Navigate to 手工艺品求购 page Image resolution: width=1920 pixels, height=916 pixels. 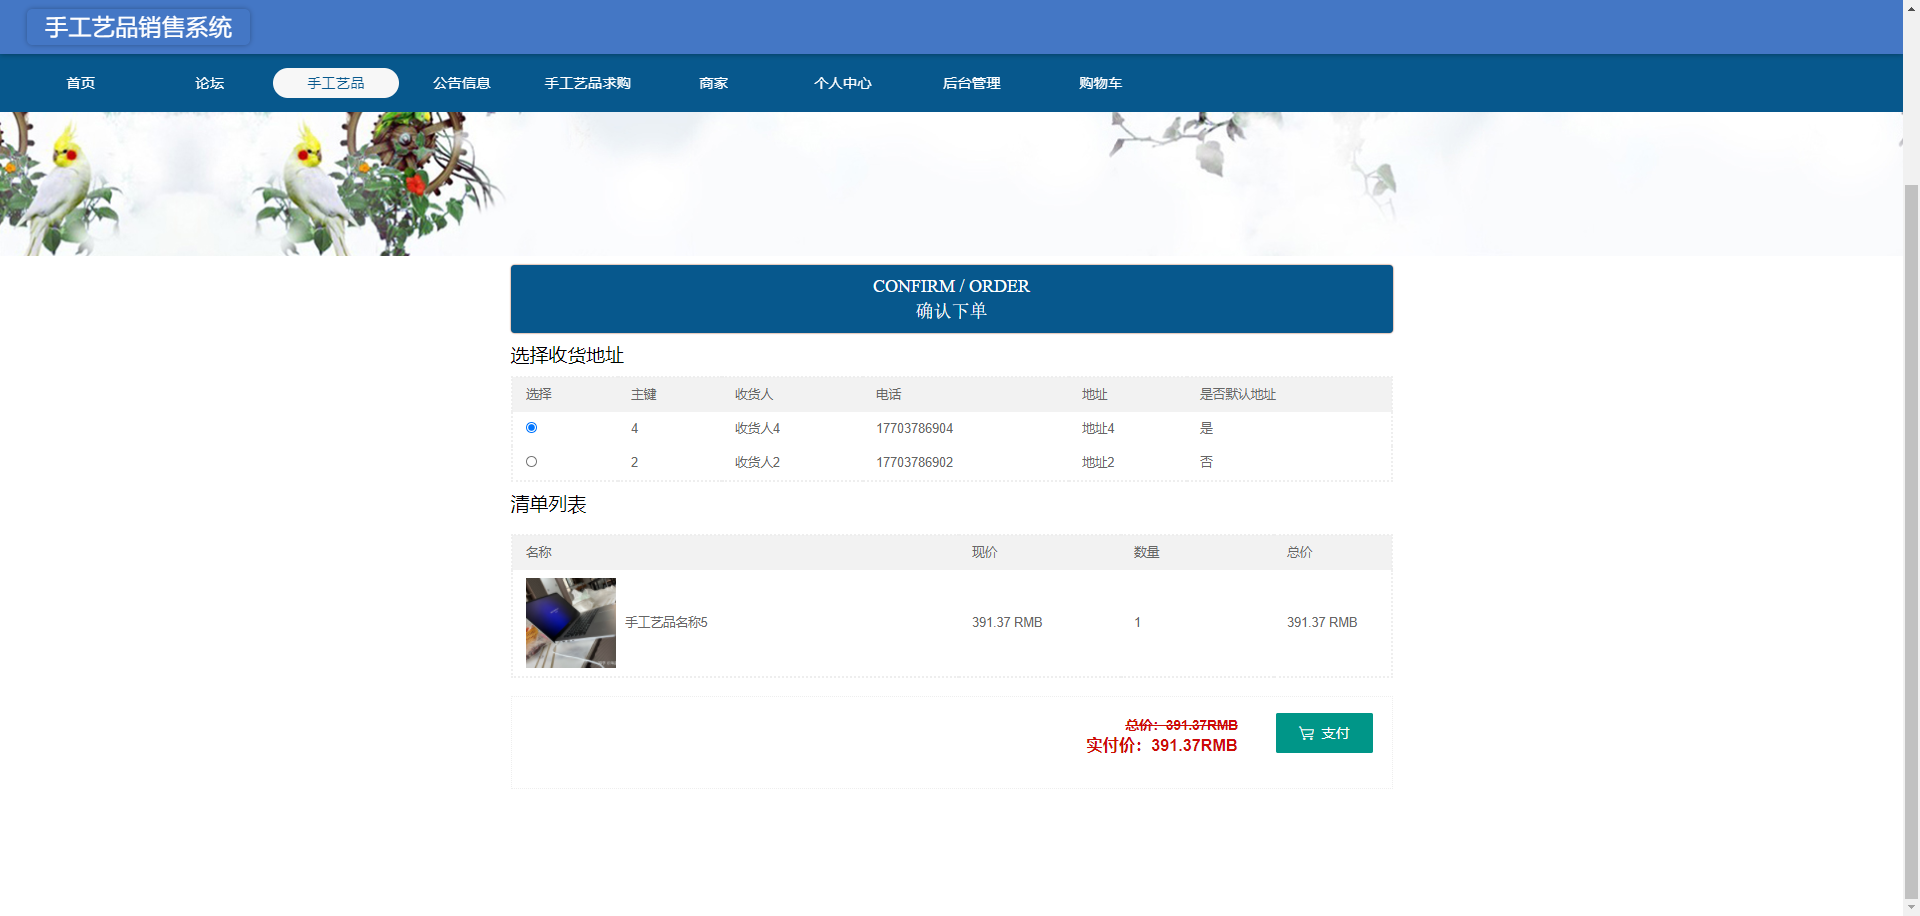point(587,83)
